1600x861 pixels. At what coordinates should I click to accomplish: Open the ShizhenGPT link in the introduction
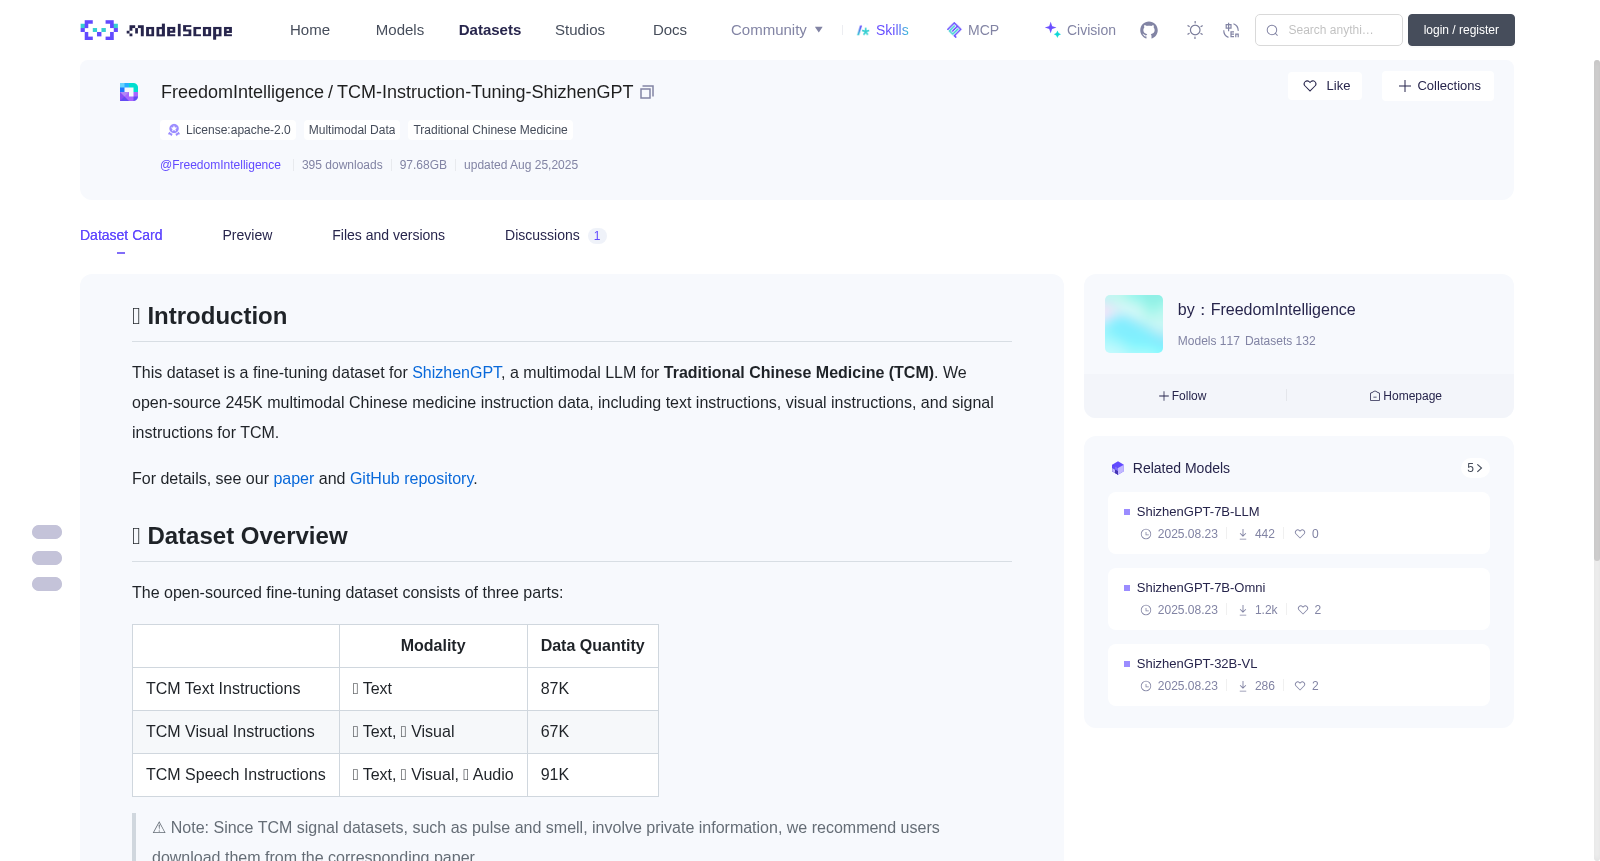[457, 372]
